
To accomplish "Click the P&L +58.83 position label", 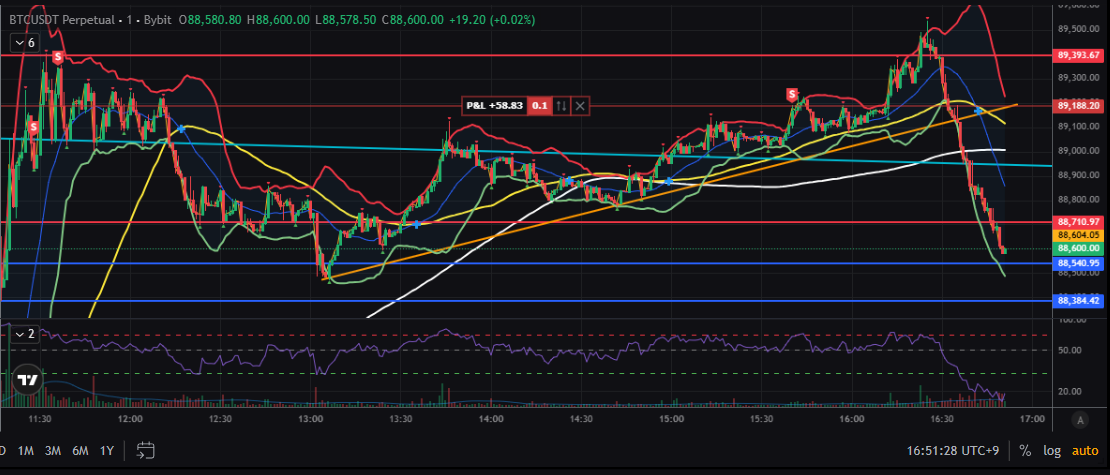I will click(x=495, y=105).
